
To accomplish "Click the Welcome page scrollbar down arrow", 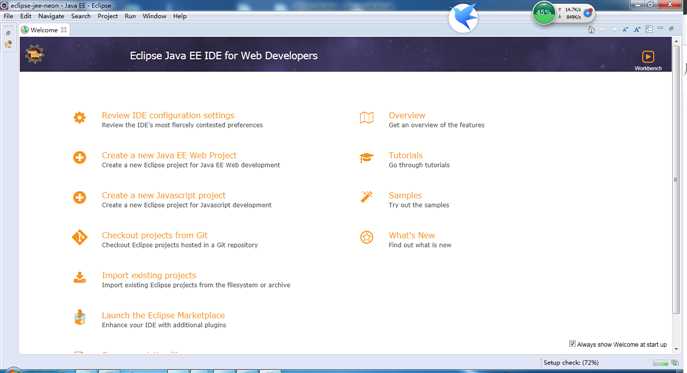I will coord(676,349).
